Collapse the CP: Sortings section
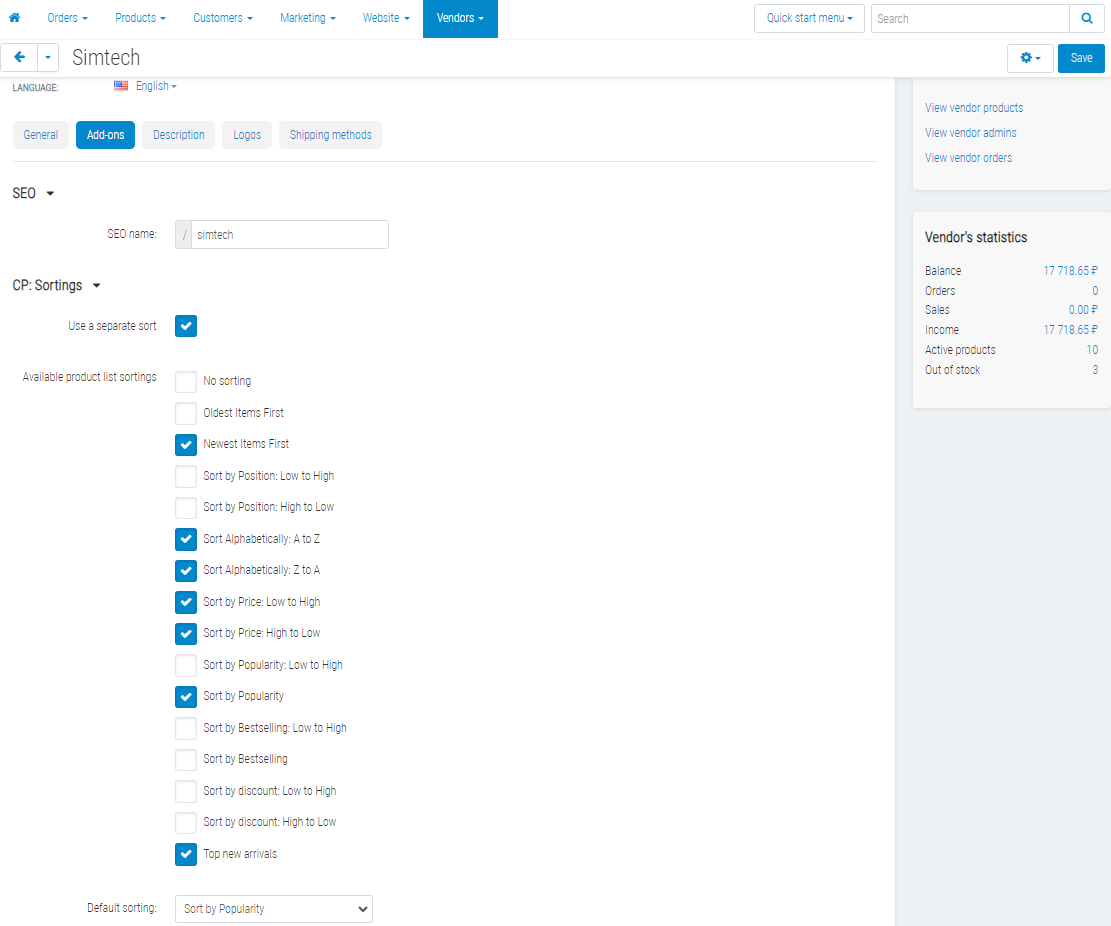This screenshot has height=926, width=1111. click(x=57, y=286)
